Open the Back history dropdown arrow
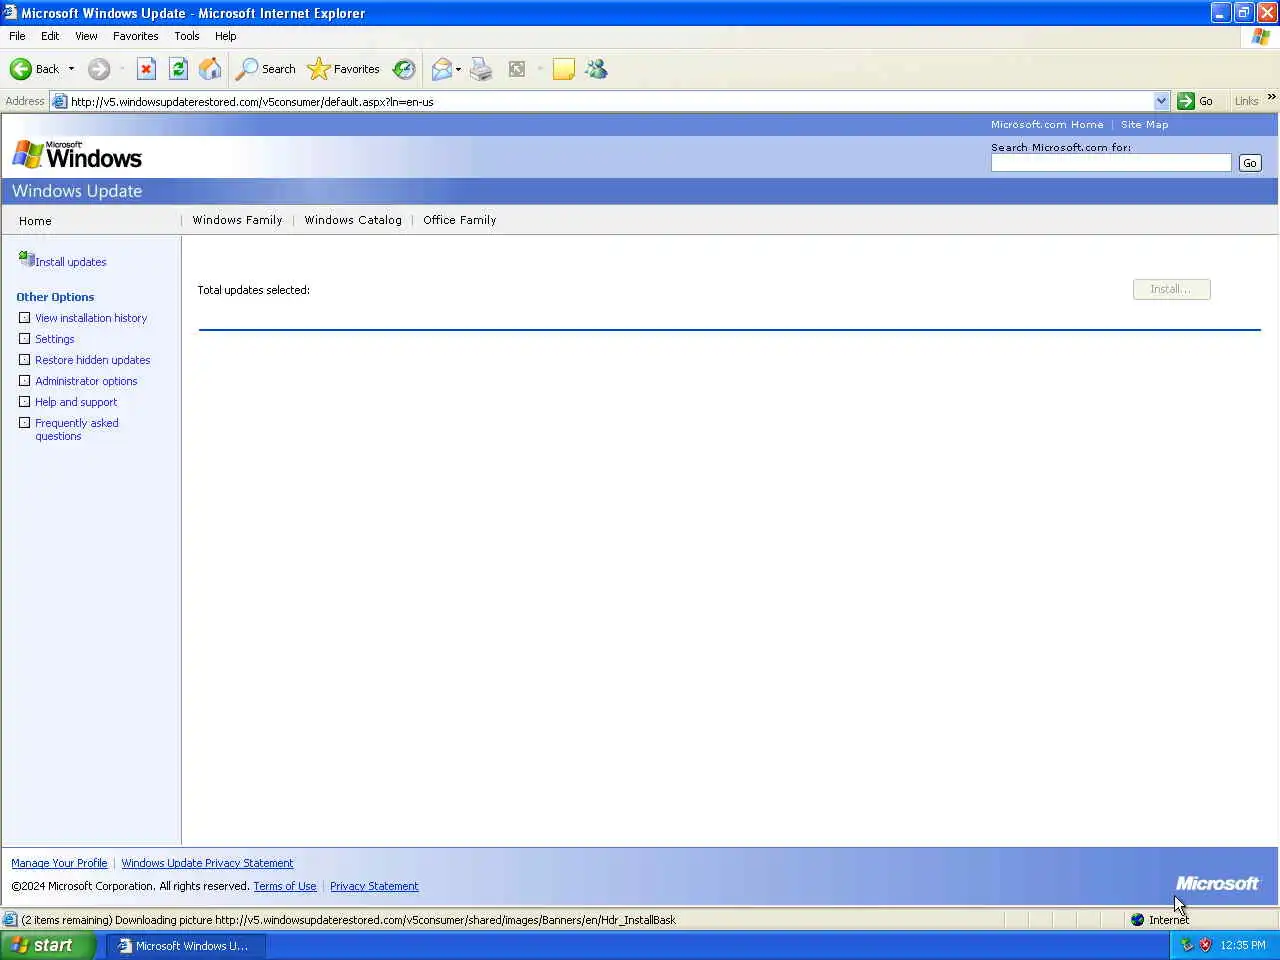1280x960 pixels. pos(71,69)
